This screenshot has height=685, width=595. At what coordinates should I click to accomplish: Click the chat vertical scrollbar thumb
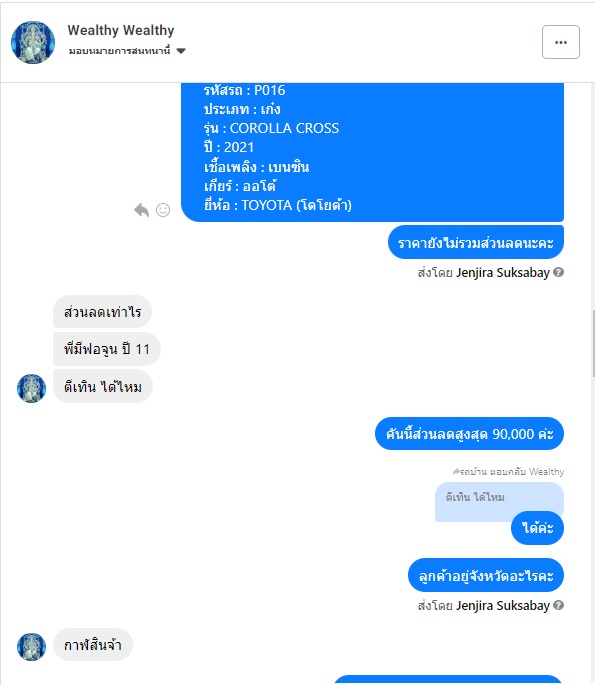tap(593, 343)
